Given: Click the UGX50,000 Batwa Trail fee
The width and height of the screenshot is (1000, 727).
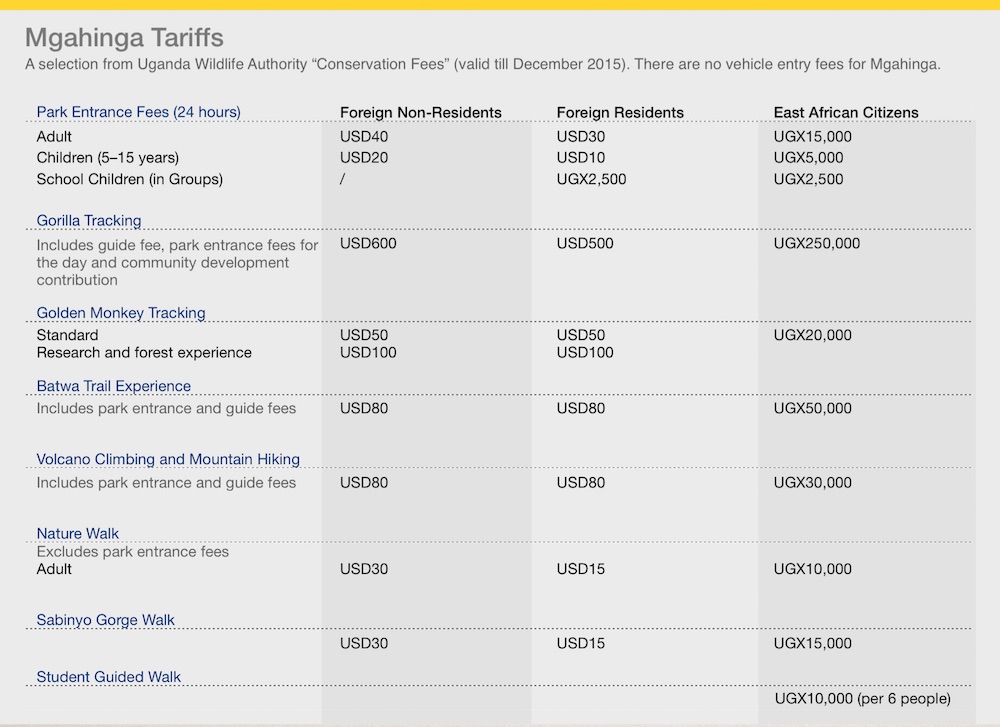Looking at the screenshot, I should tap(812, 408).
